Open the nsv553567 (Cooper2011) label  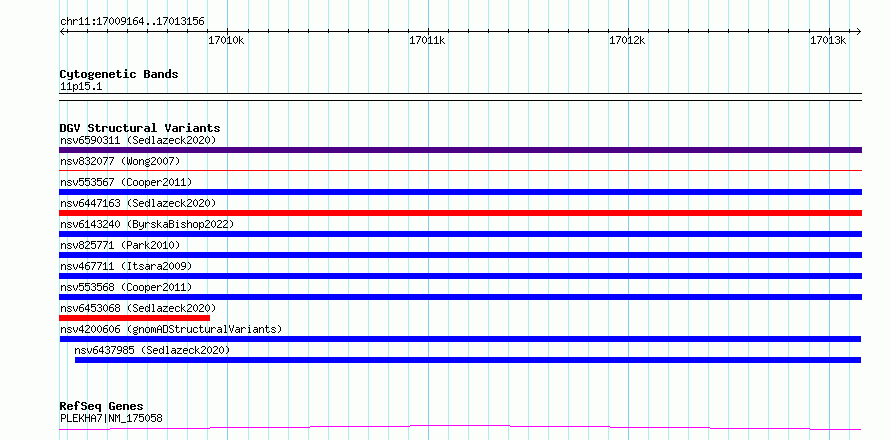coord(126,182)
